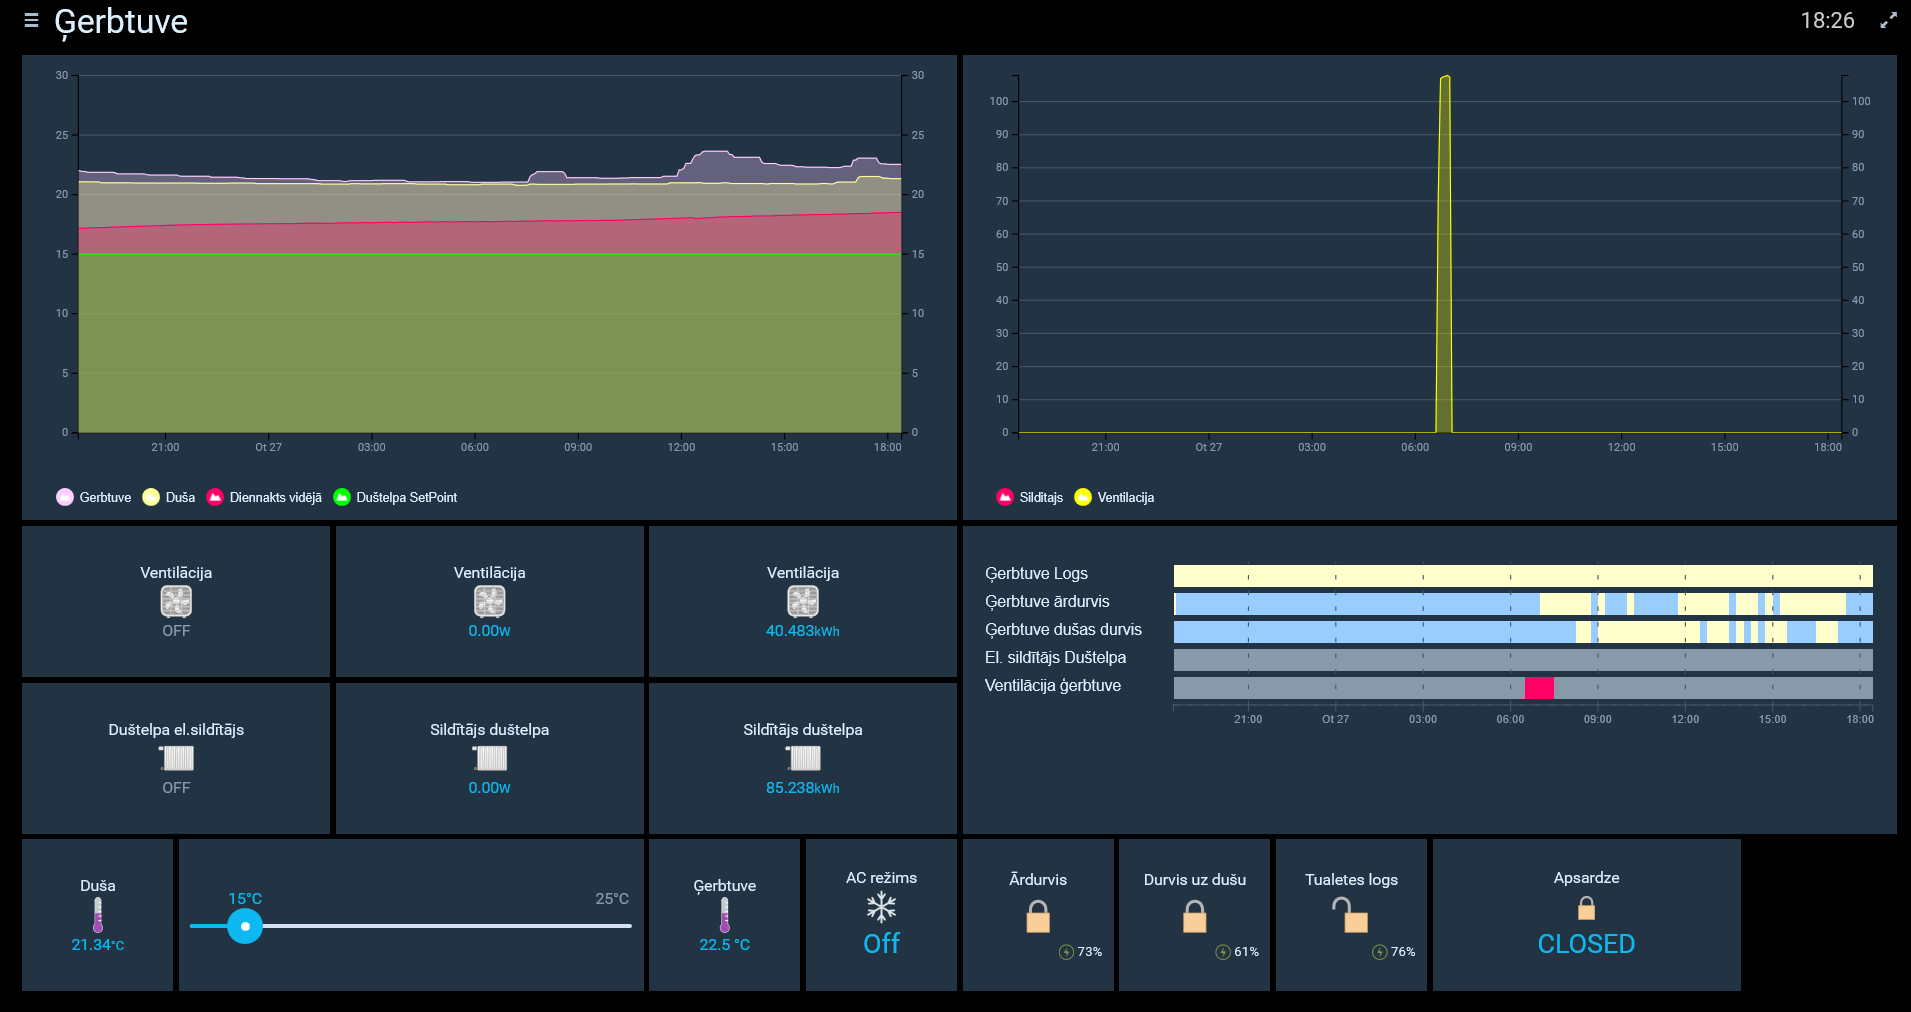Toggle the AC režīms snowflake control

(881, 908)
